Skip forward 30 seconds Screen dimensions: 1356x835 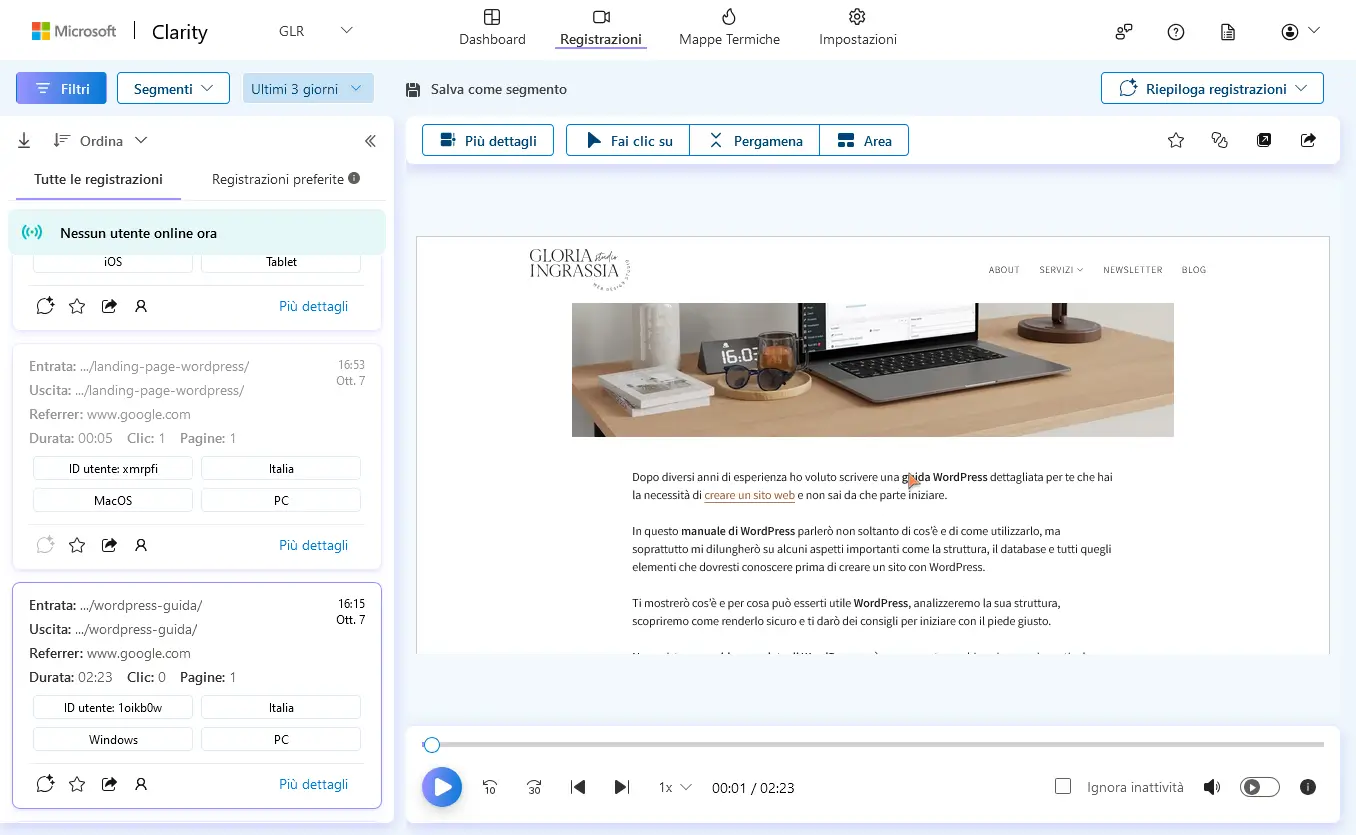534,787
